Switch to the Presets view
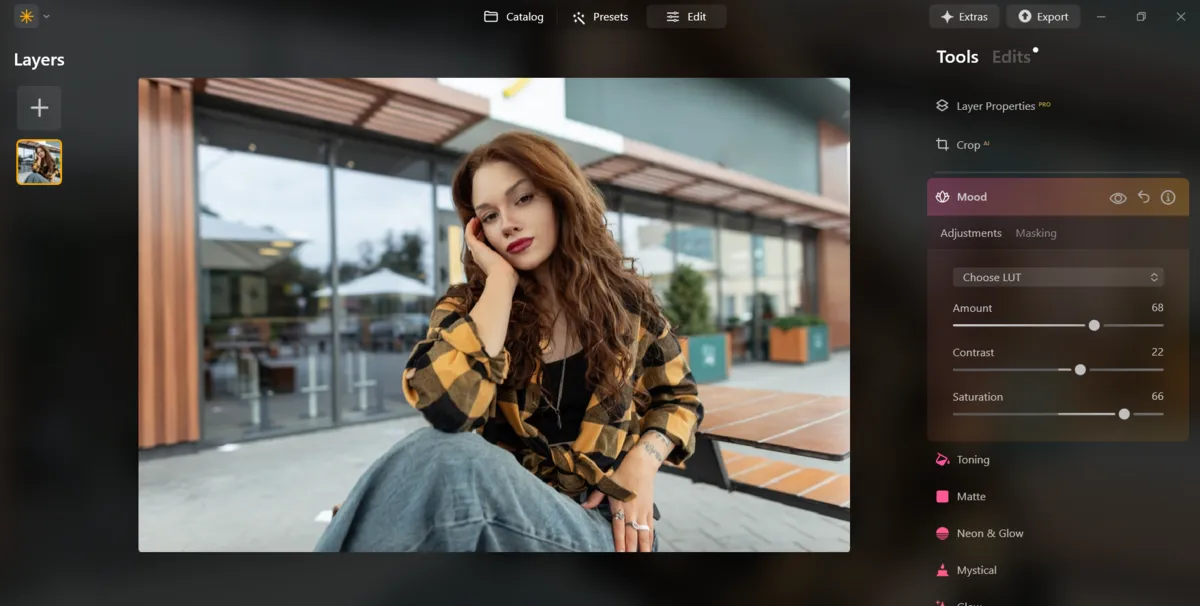The image size is (1200, 606). point(600,16)
